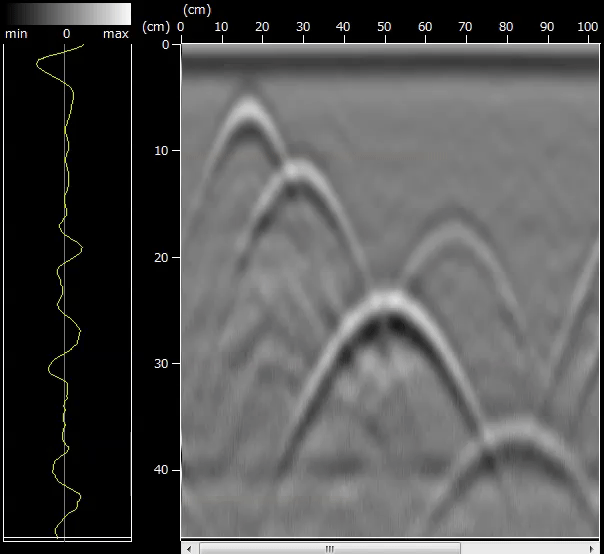This screenshot has height=554, width=604.
Task: Click the horizontal scrollbar right arrow
Action: (592, 549)
